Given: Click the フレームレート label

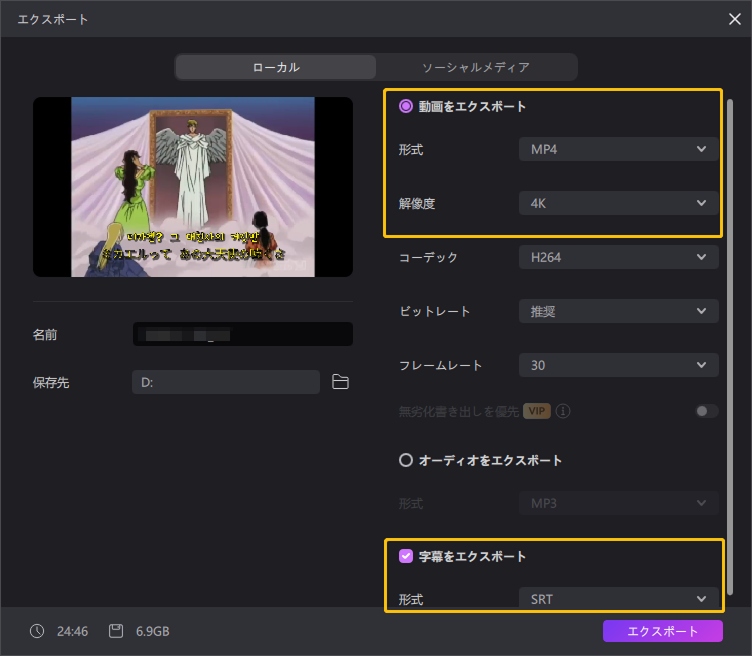Looking at the screenshot, I should 440,365.
